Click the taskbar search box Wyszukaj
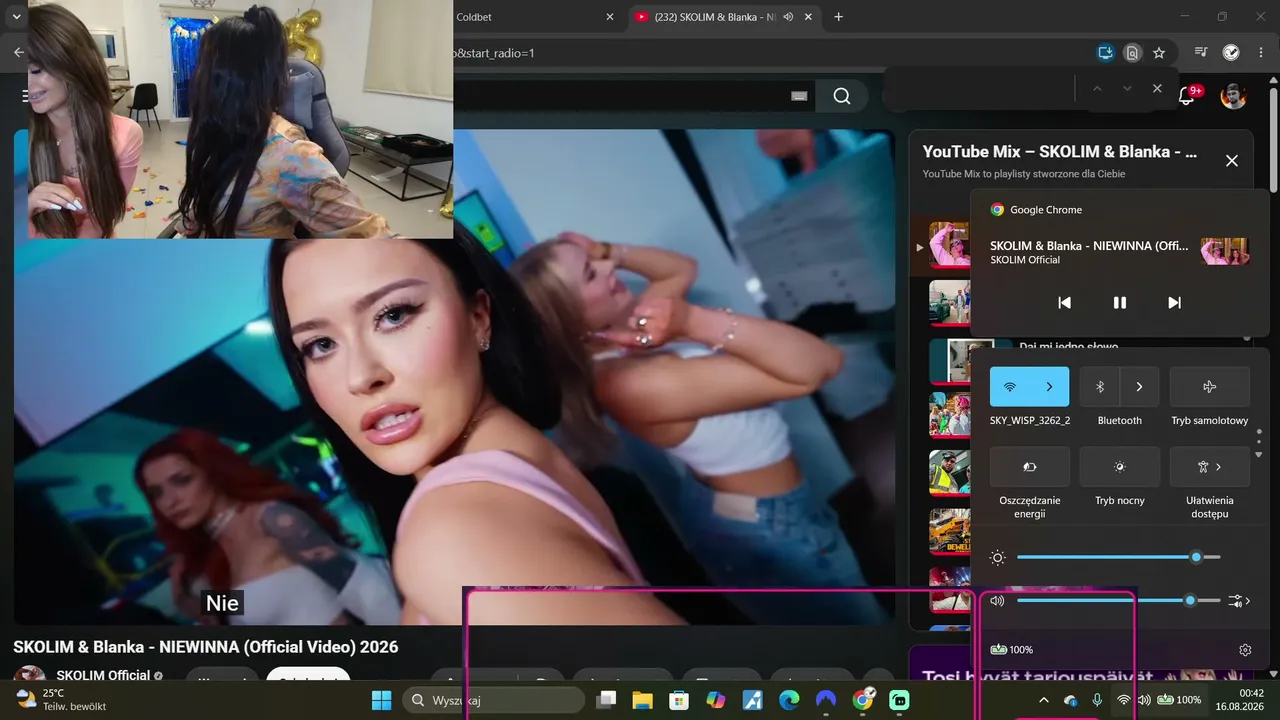 click(494, 700)
